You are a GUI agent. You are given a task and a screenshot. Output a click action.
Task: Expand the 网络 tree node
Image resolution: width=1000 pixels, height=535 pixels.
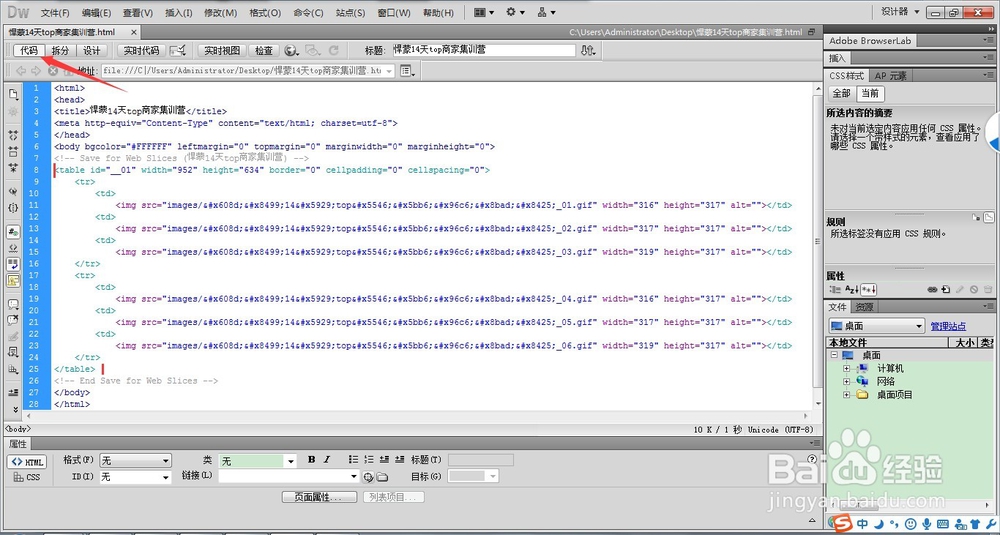(x=847, y=381)
